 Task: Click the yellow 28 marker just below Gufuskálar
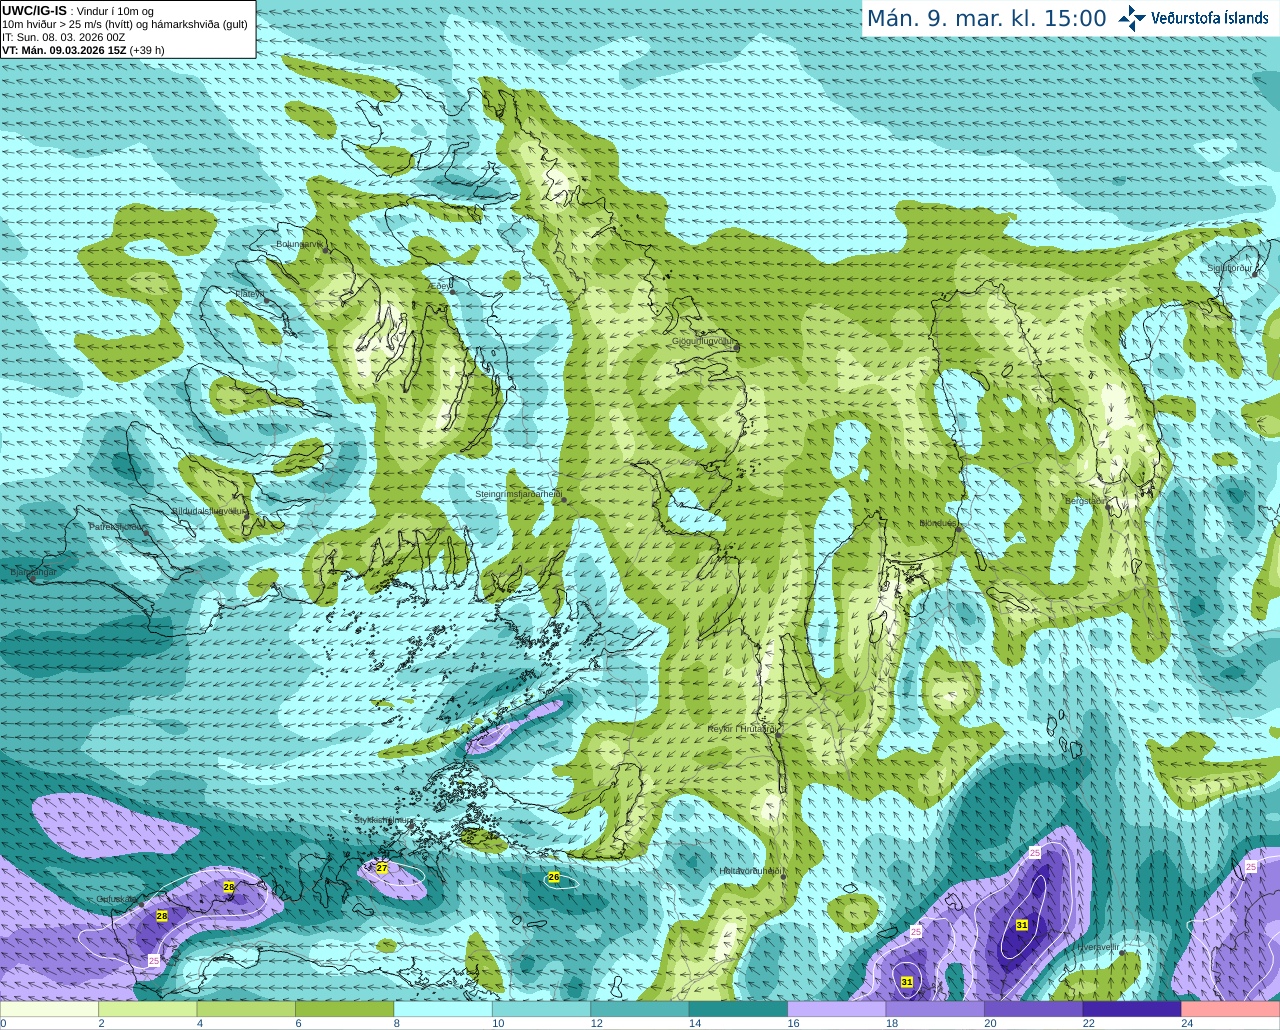[x=162, y=915]
